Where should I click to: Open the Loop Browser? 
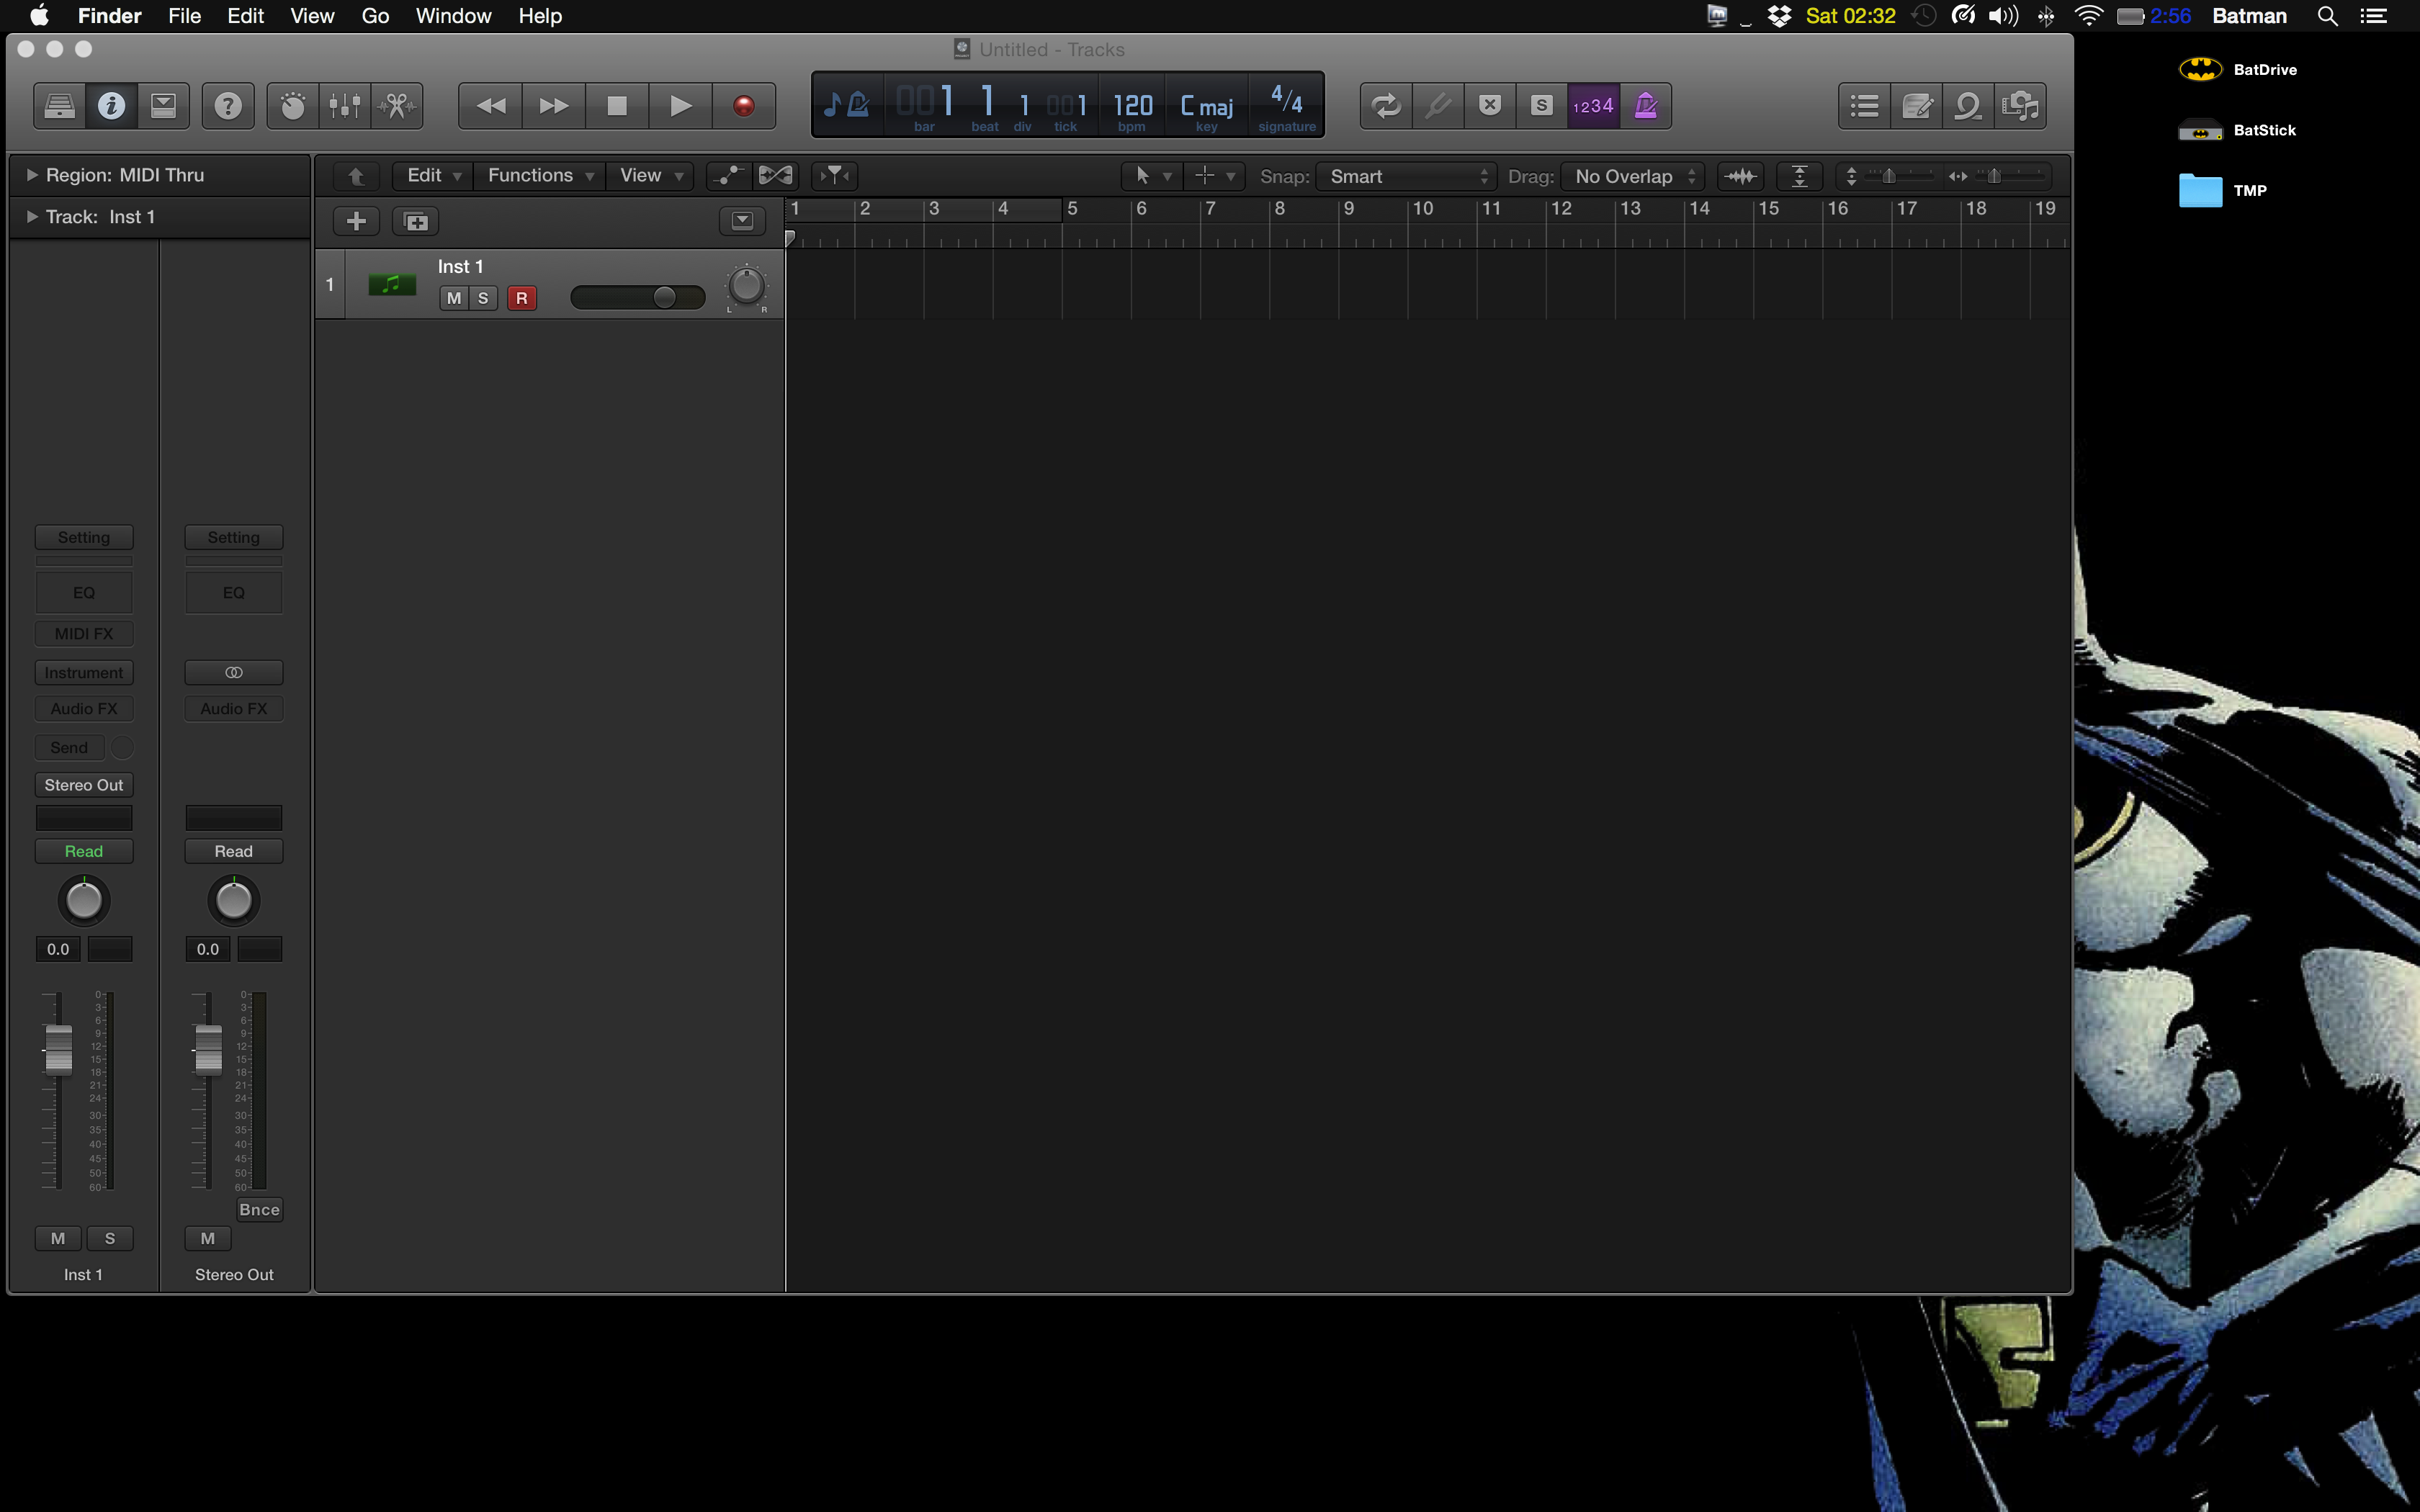pos(1969,106)
